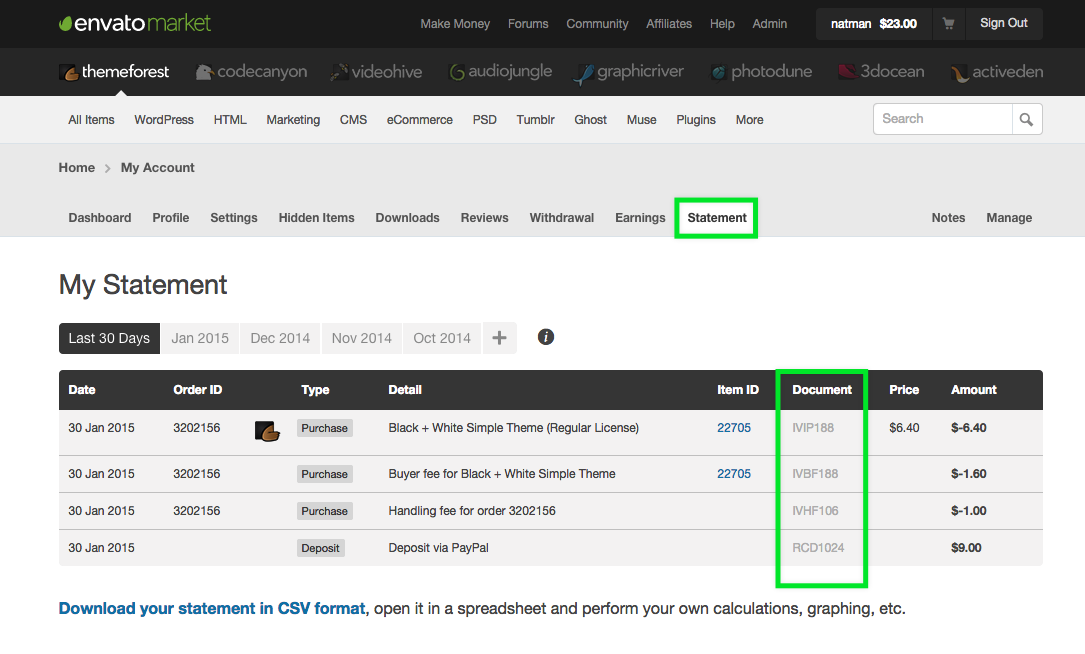Click the Sign Out button
Screen dimensions: 1085x654
coord(1003,24)
